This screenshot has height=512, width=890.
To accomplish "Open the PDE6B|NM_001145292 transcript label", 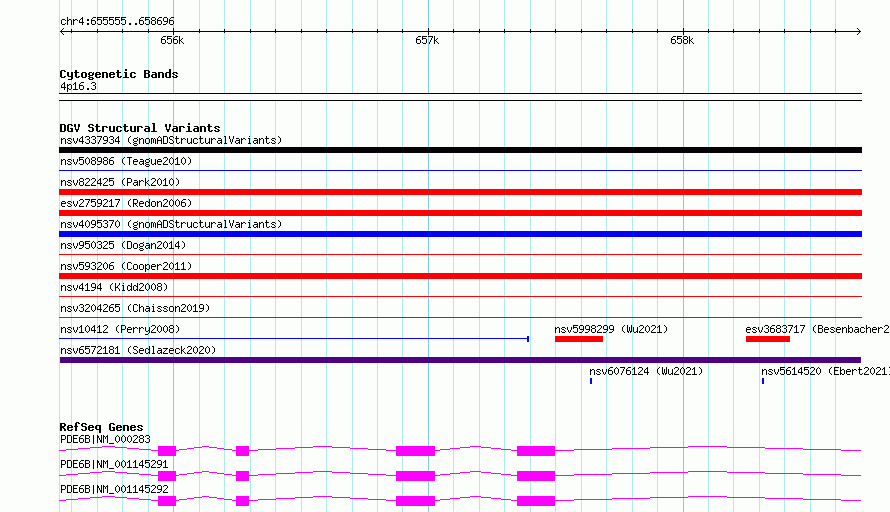I will (x=114, y=489).
